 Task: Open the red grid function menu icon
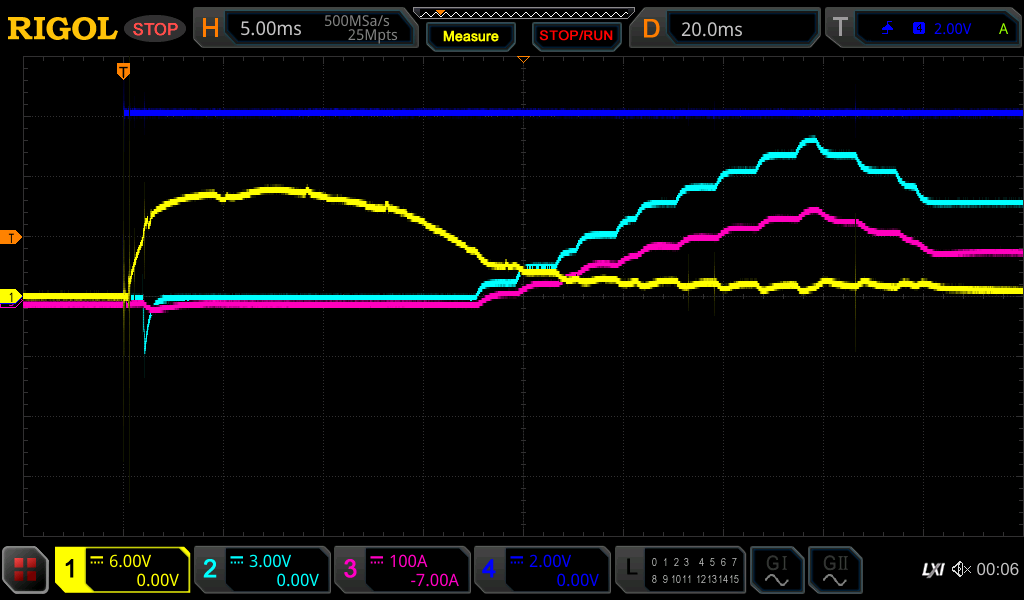(x=26, y=570)
